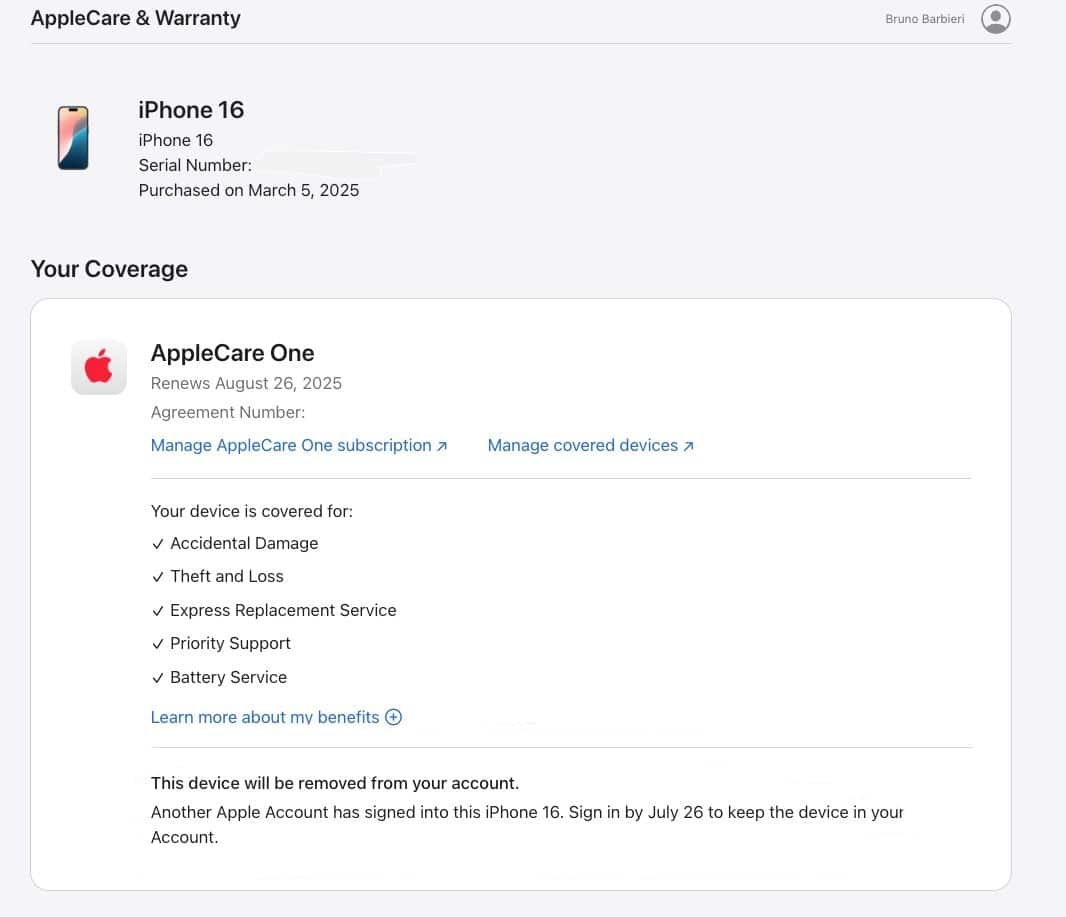Click device will be removed notice heading
Screen dimensions: 1066x917
coord(334,783)
